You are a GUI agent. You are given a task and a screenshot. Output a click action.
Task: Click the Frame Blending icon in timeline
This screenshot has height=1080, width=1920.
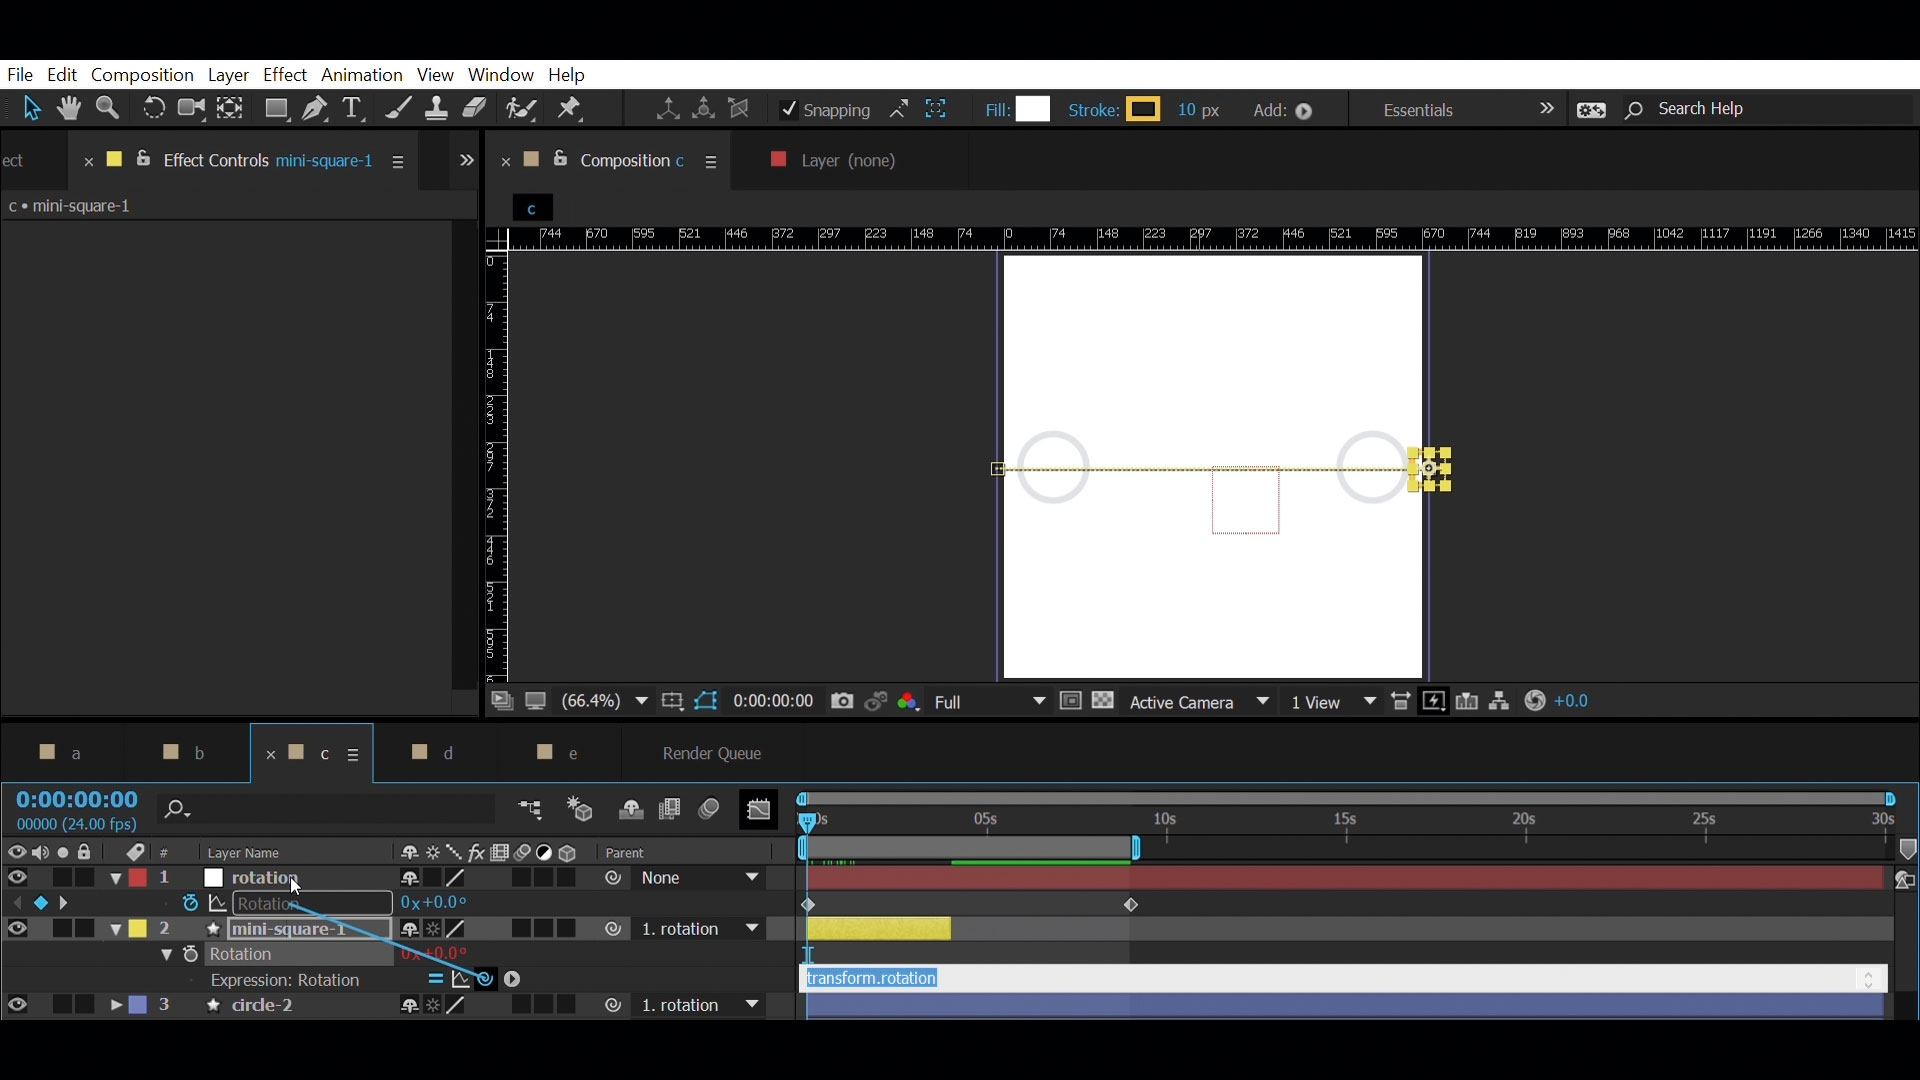[671, 810]
